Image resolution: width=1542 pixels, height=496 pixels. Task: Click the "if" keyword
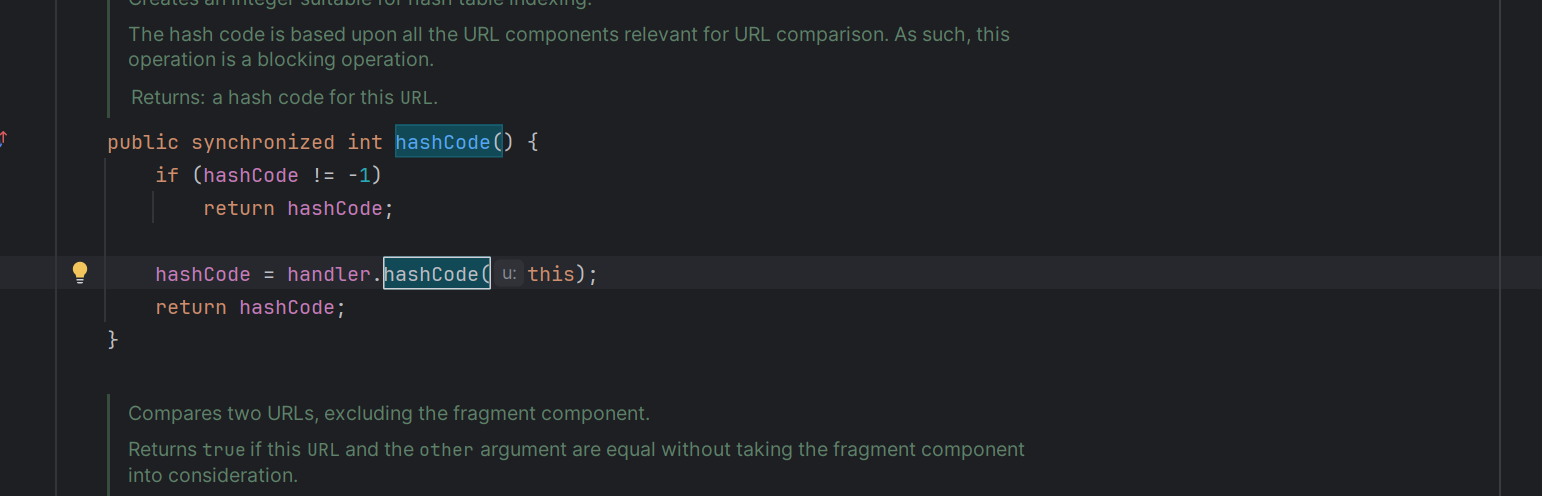(167, 175)
